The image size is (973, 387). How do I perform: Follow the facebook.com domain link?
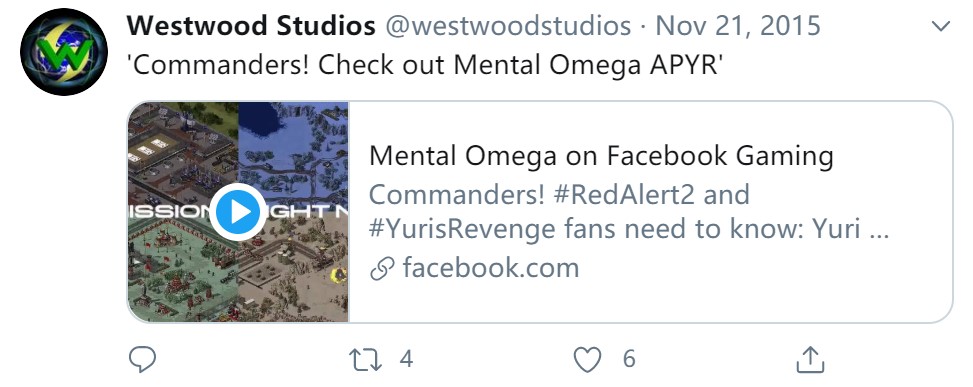coord(491,268)
